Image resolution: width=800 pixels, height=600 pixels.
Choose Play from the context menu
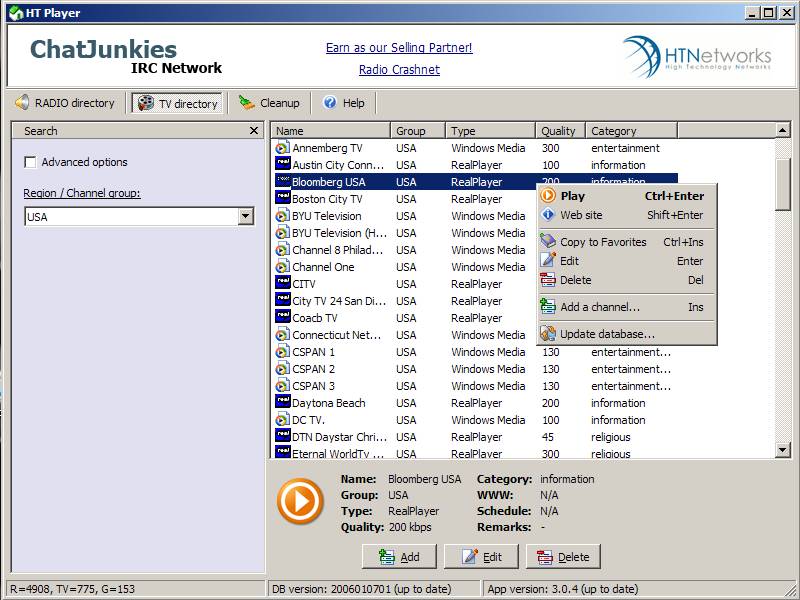(627, 196)
